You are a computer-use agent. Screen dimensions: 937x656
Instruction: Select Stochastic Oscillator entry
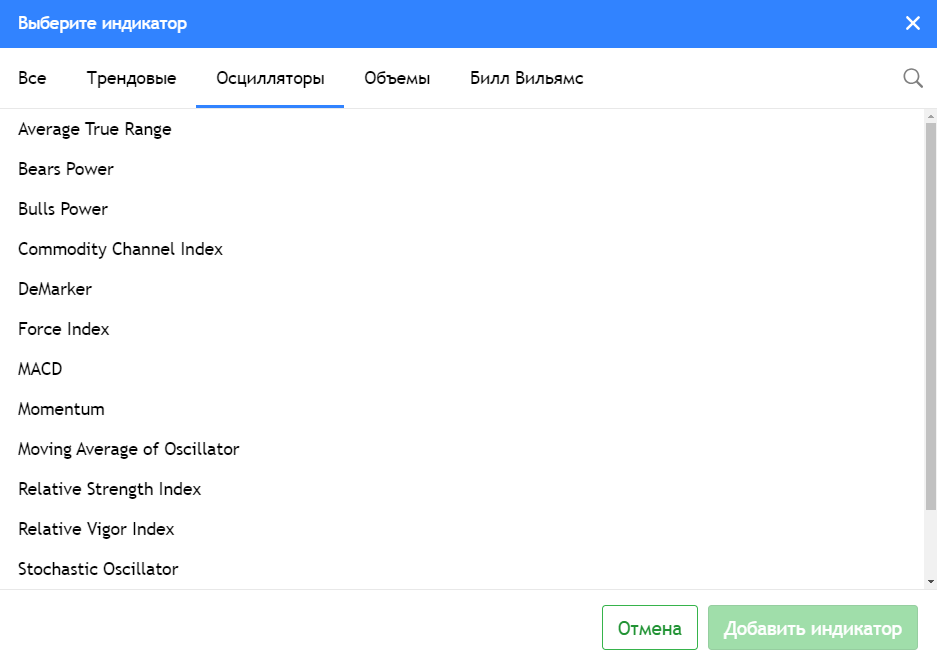click(x=98, y=569)
